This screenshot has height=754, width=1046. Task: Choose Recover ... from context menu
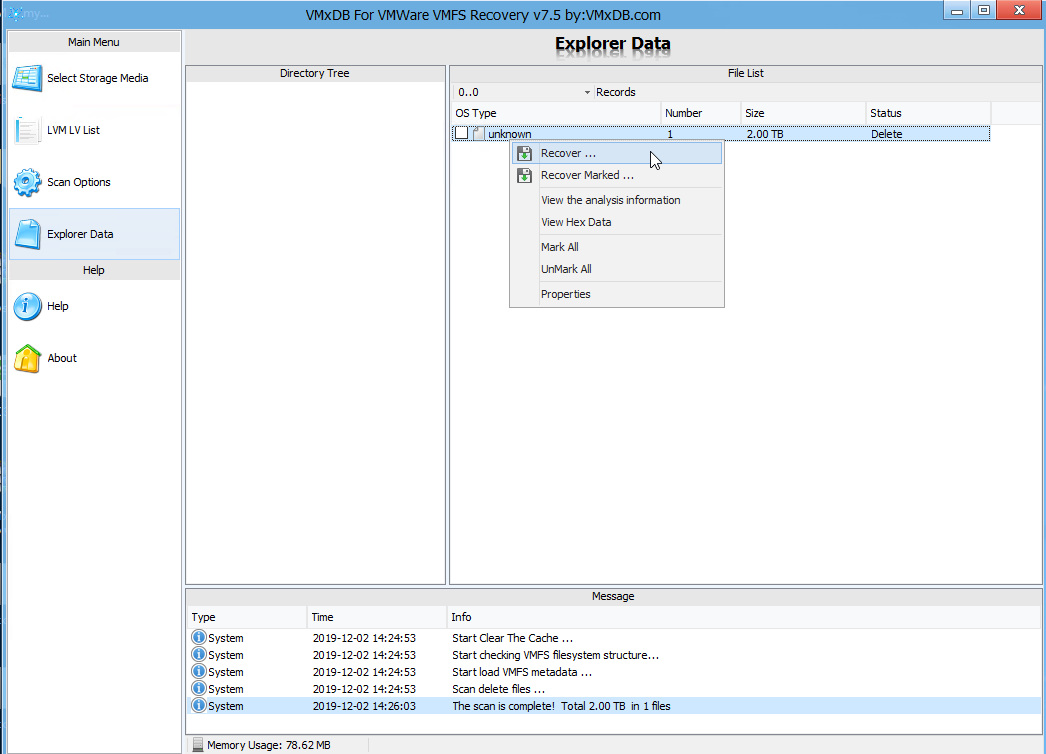[x=617, y=153]
